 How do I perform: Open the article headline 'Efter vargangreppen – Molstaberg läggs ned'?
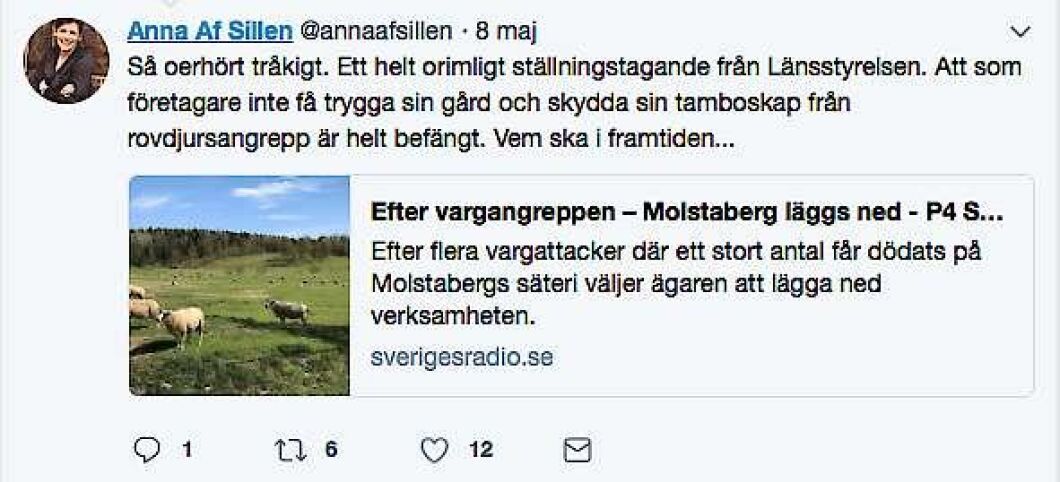point(686,213)
